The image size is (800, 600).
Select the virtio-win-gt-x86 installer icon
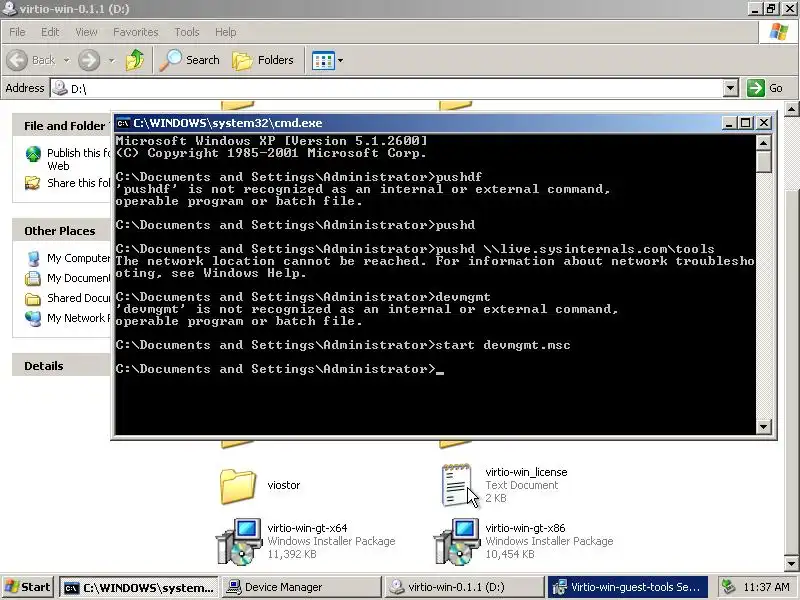pos(457,542)
